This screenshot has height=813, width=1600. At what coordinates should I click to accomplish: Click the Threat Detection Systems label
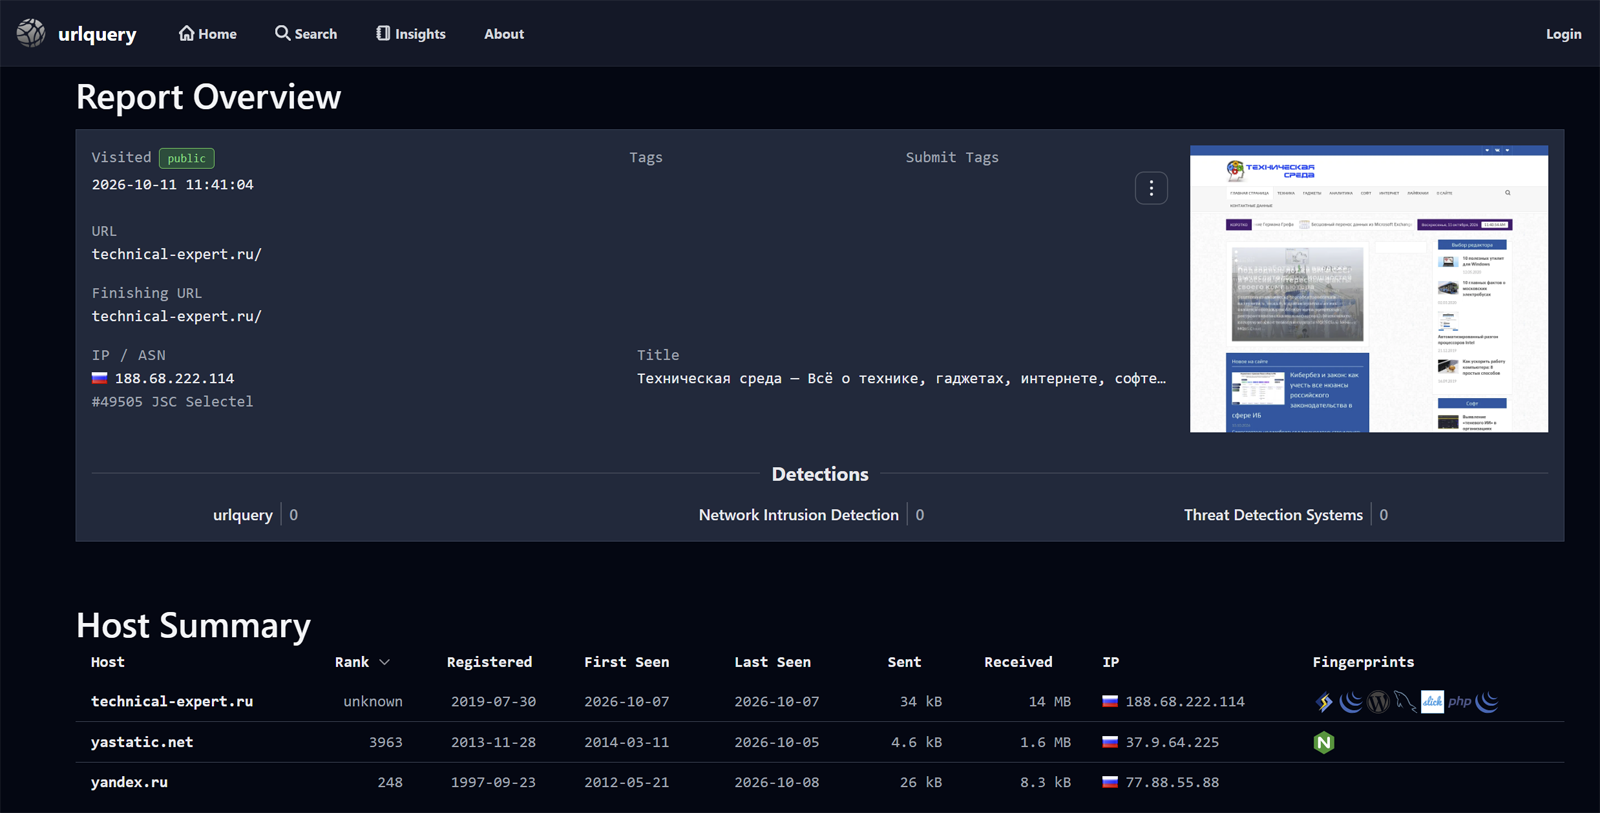[x=1273, y=515]
